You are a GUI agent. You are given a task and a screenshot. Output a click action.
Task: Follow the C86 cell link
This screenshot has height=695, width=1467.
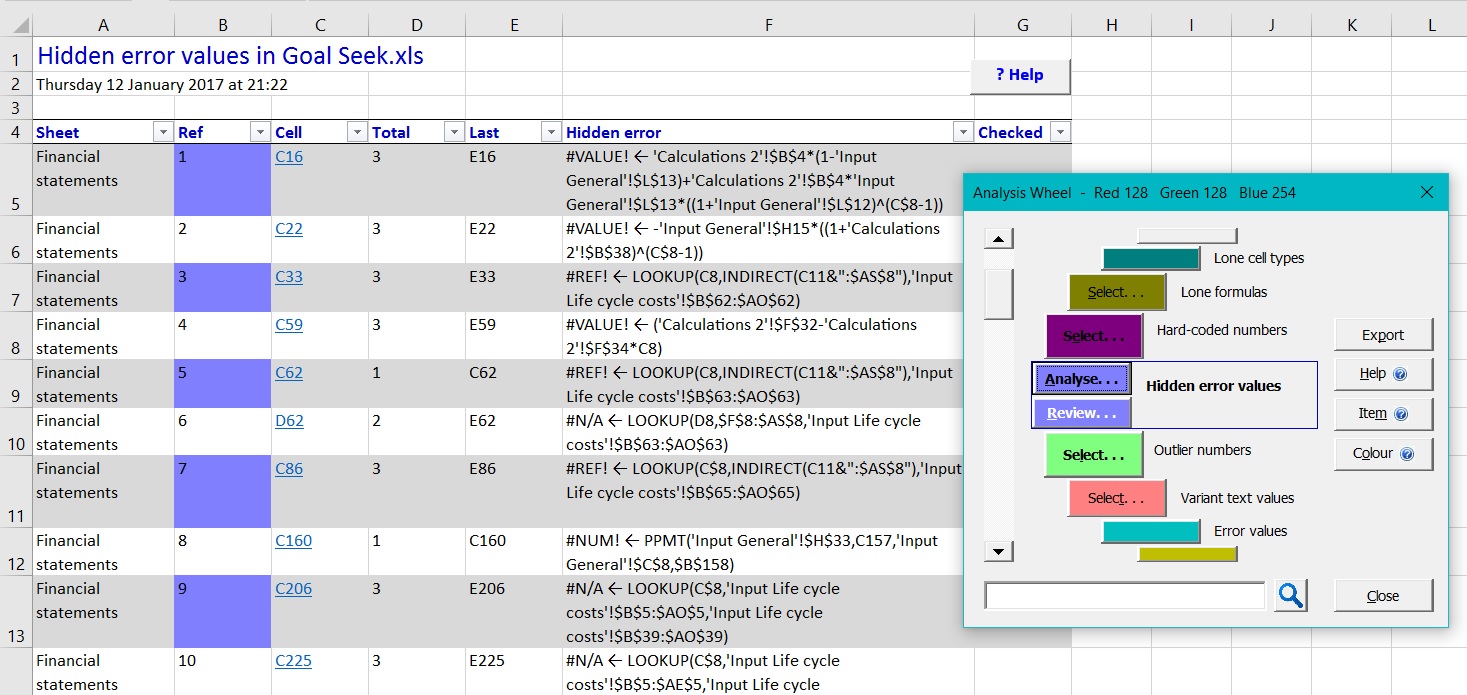coord(289,469)
